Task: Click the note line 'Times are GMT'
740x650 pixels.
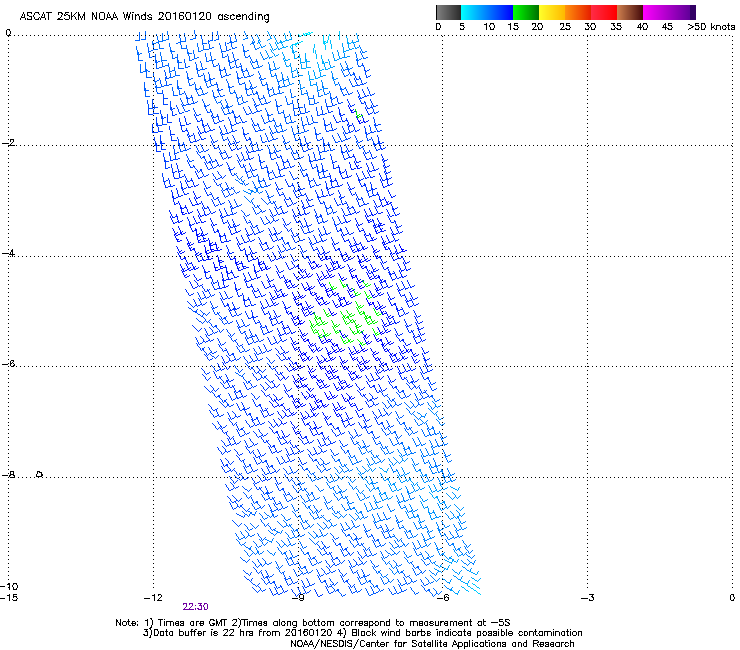Action: point(193,623)
